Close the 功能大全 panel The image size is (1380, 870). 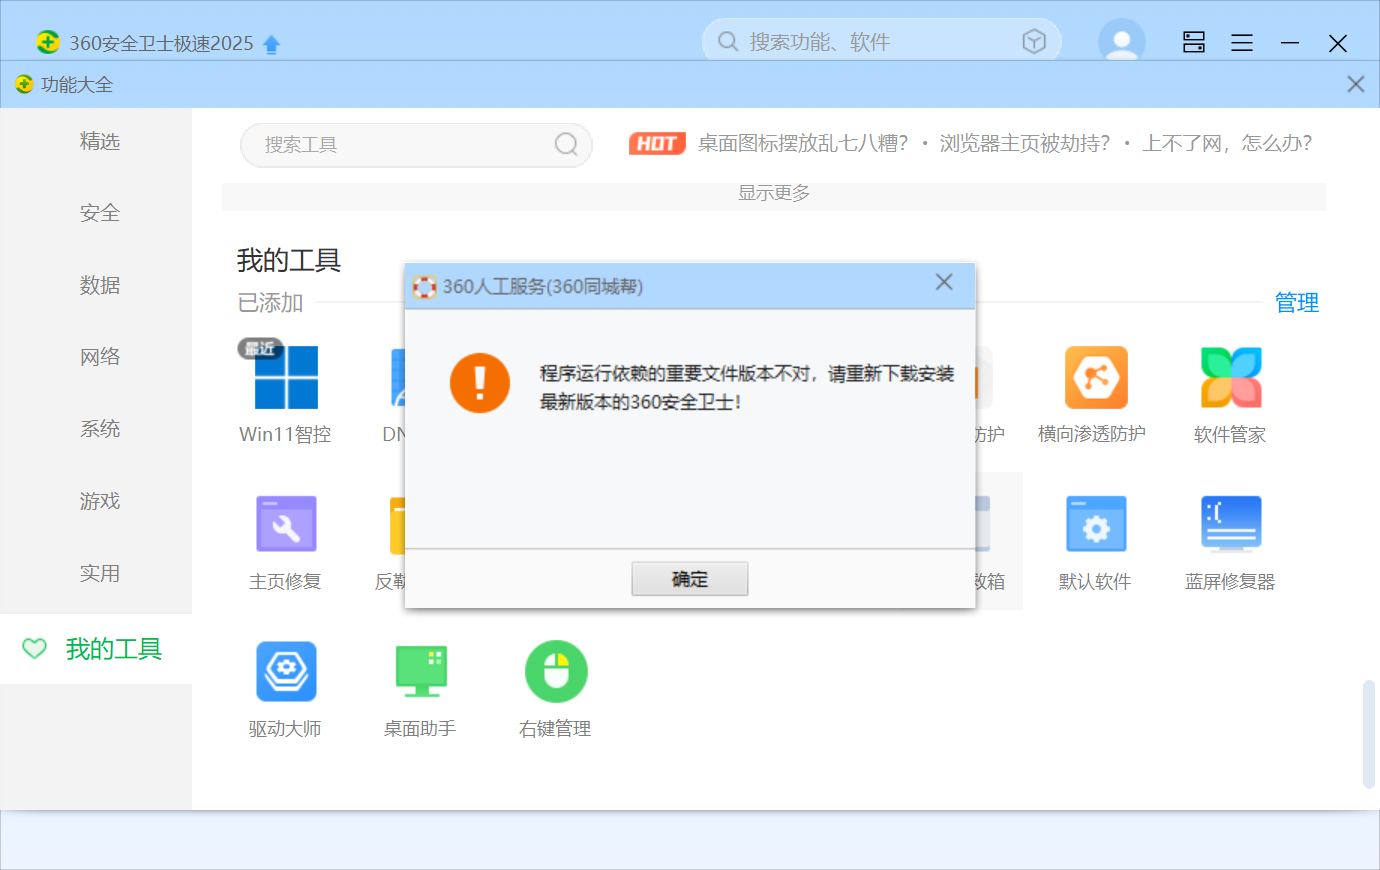(x=1356, y=84)
